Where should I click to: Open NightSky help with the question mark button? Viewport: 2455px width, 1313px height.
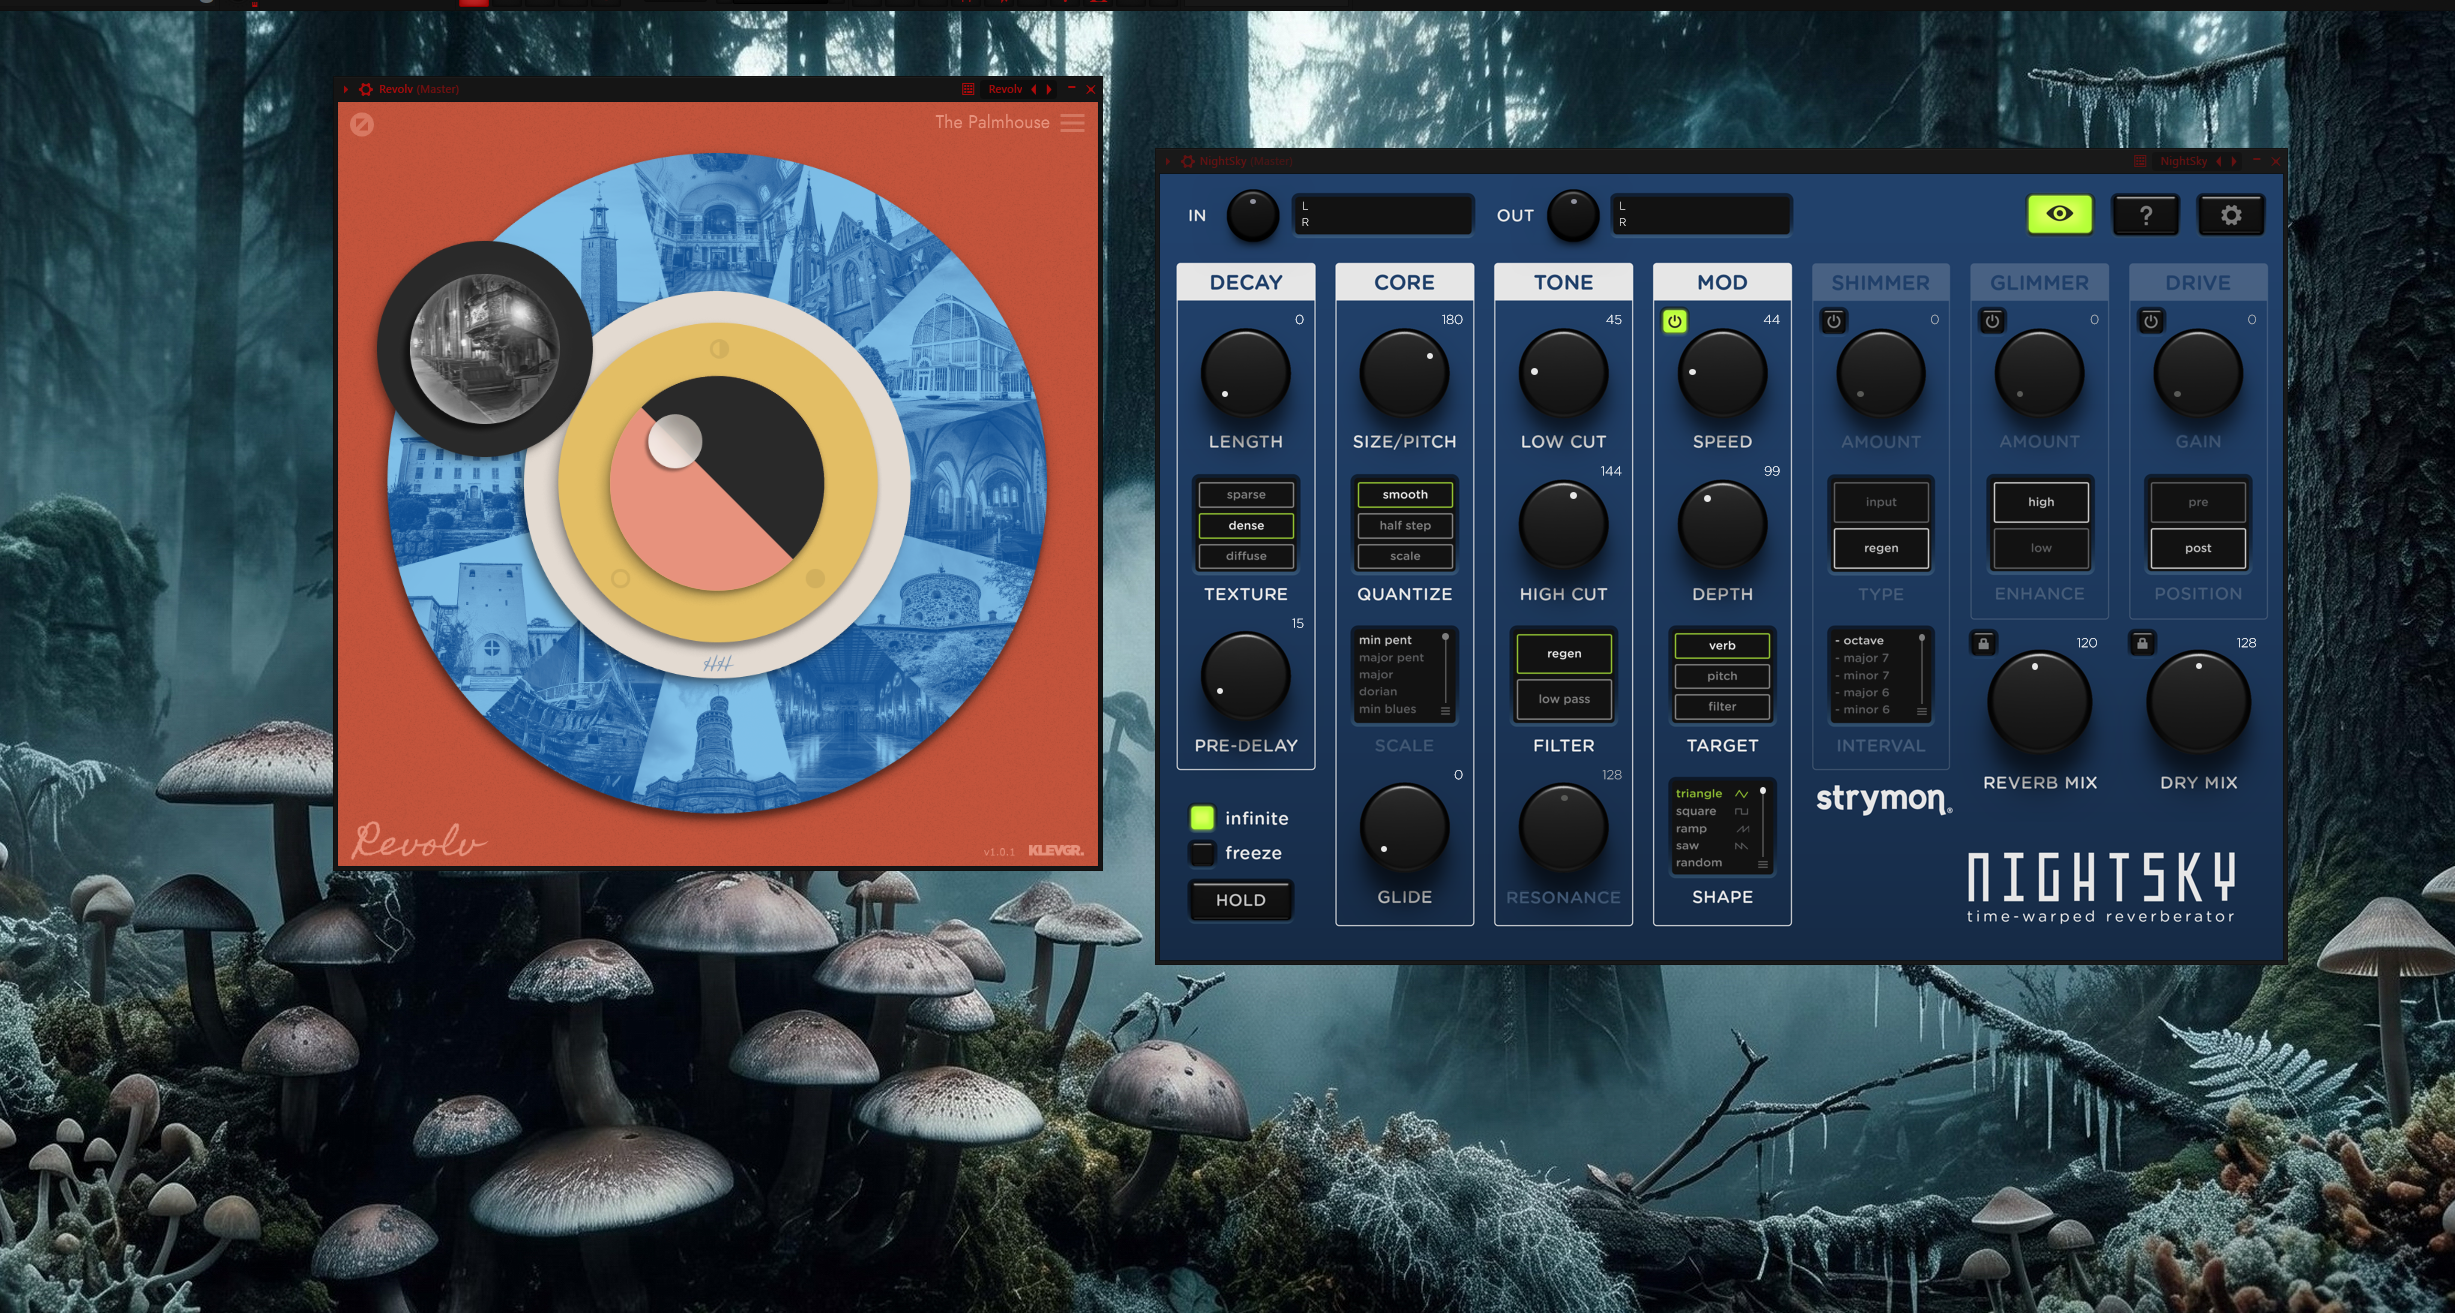tap(2145, 215)
